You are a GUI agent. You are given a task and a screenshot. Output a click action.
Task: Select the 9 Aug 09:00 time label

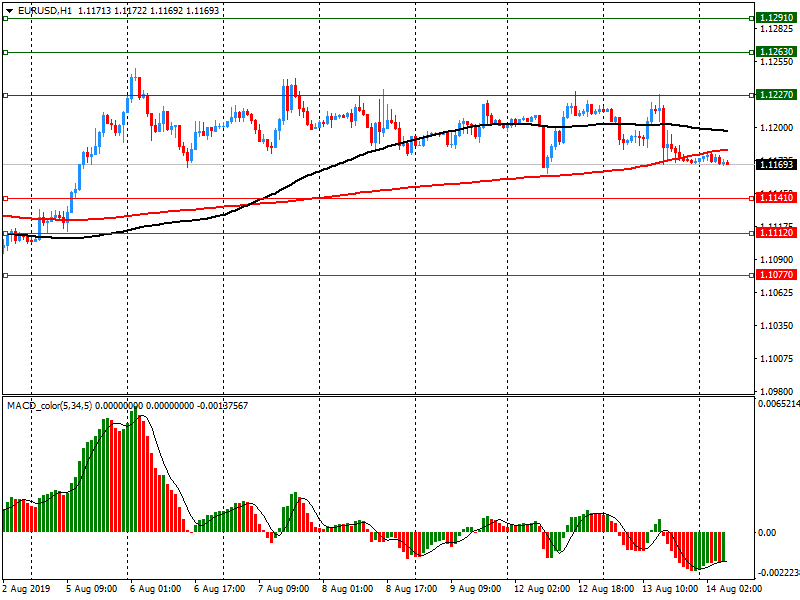[x=476, y=589]
